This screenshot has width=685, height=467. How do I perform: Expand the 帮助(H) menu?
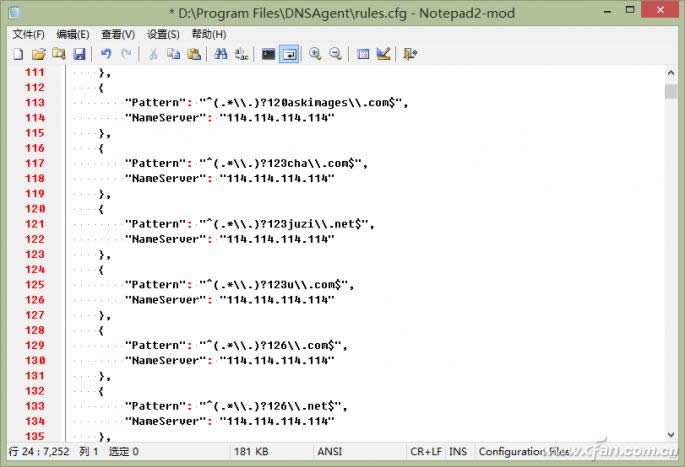click(x=208, y=34)
